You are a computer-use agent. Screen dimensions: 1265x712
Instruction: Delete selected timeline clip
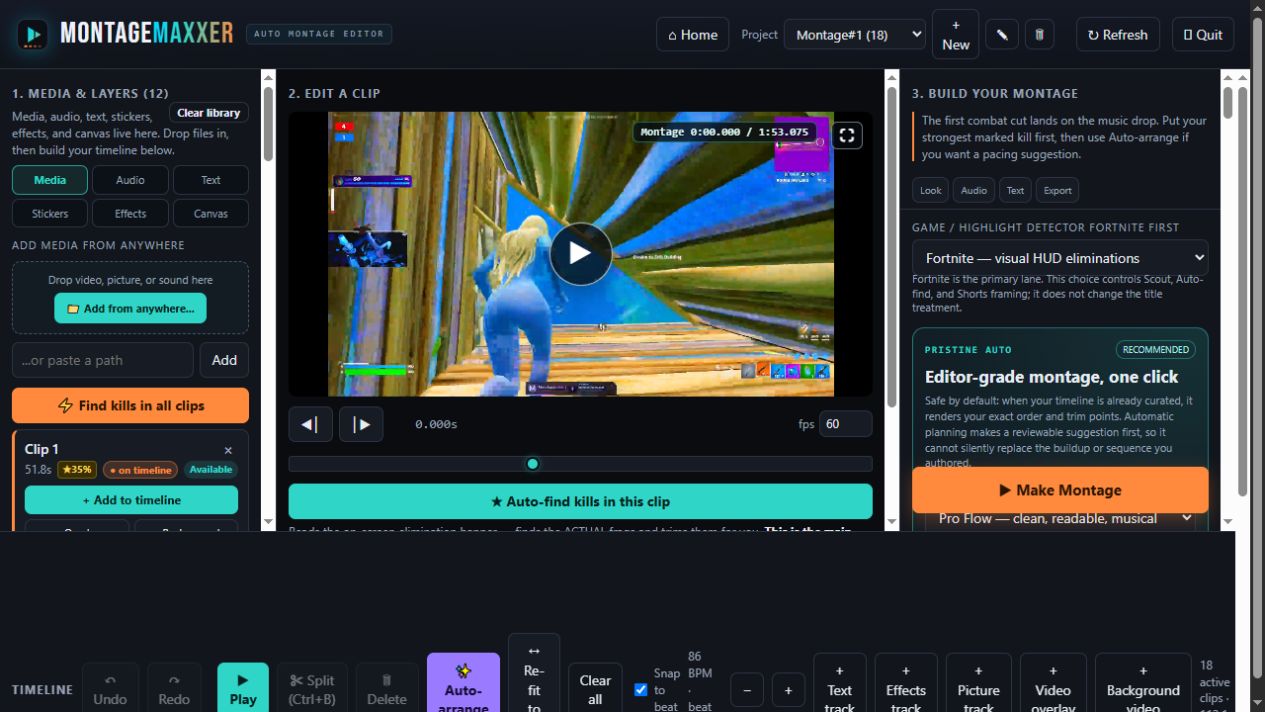click(x=387, y=690)
